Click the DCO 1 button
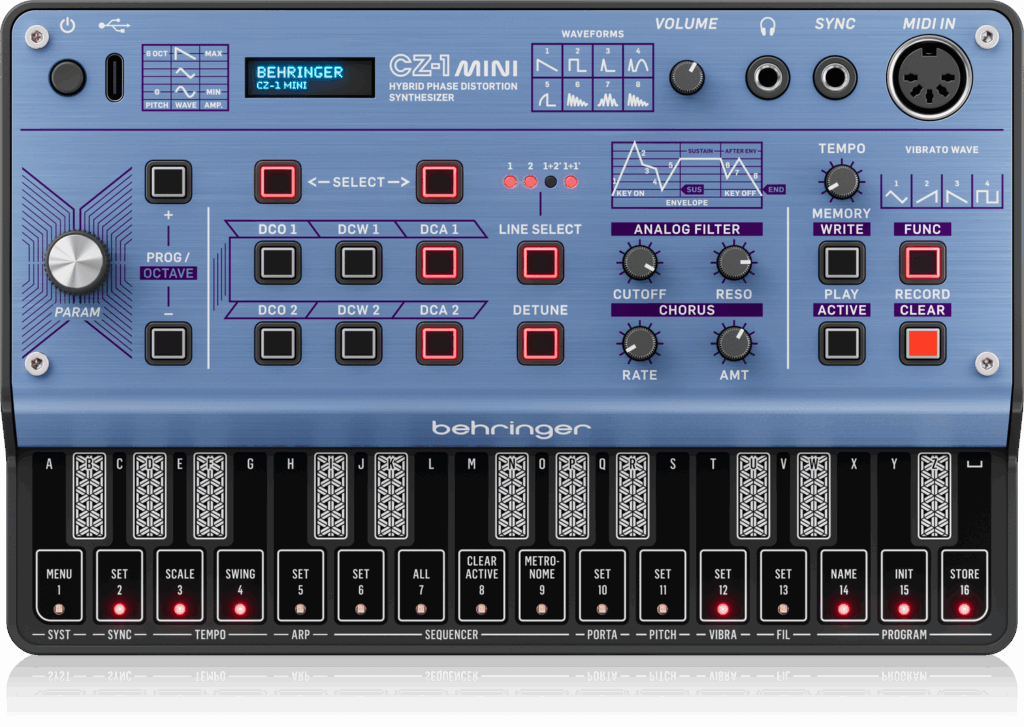Viewport: 1024px width, 727px height. pyautogui.click(x=277, y=263)
